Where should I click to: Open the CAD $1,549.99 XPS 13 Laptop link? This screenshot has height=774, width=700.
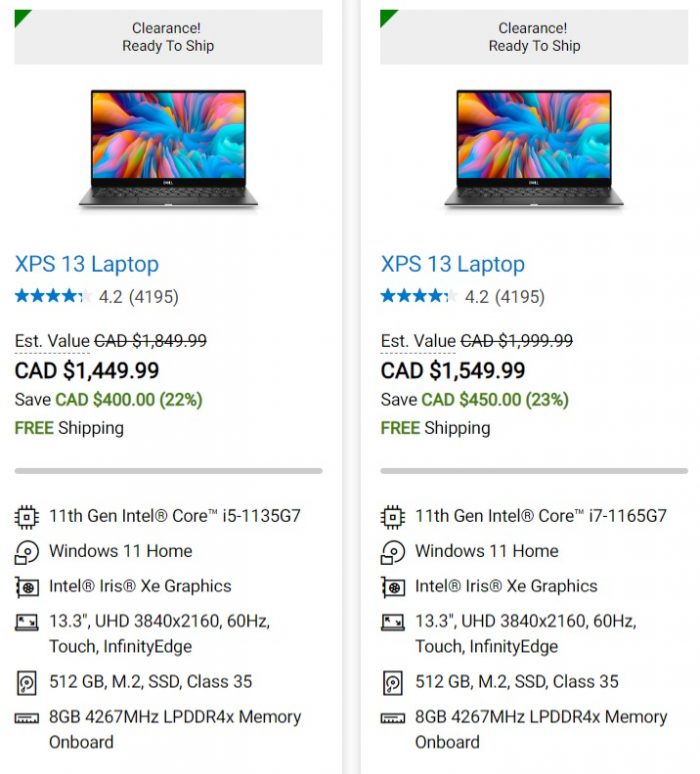point(453,264)
